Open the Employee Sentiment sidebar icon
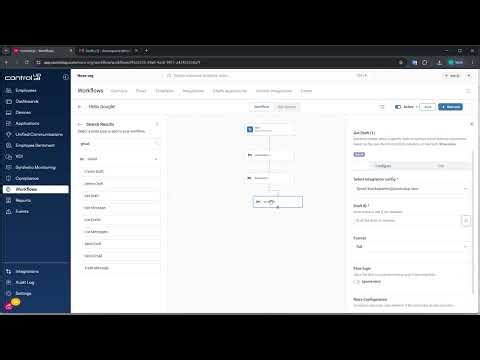Image resolution: width=480 pixels, height=360 pixels. coord(9,145)
